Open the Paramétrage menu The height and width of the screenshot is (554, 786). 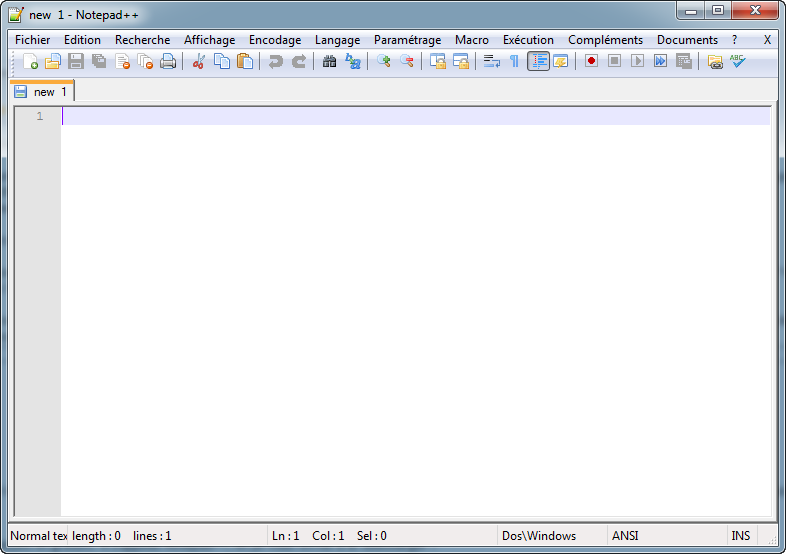point(408,40)
